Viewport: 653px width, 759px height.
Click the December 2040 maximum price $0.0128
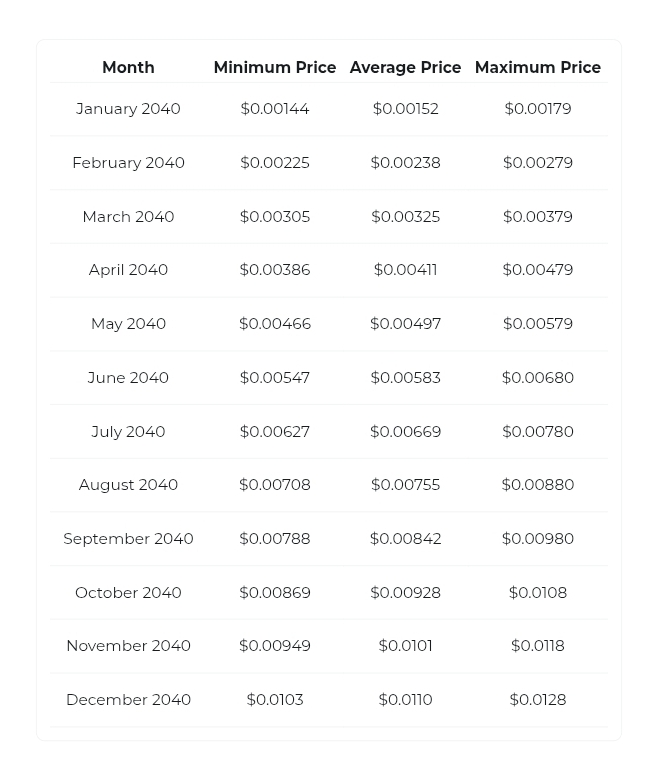click(538, 699)
